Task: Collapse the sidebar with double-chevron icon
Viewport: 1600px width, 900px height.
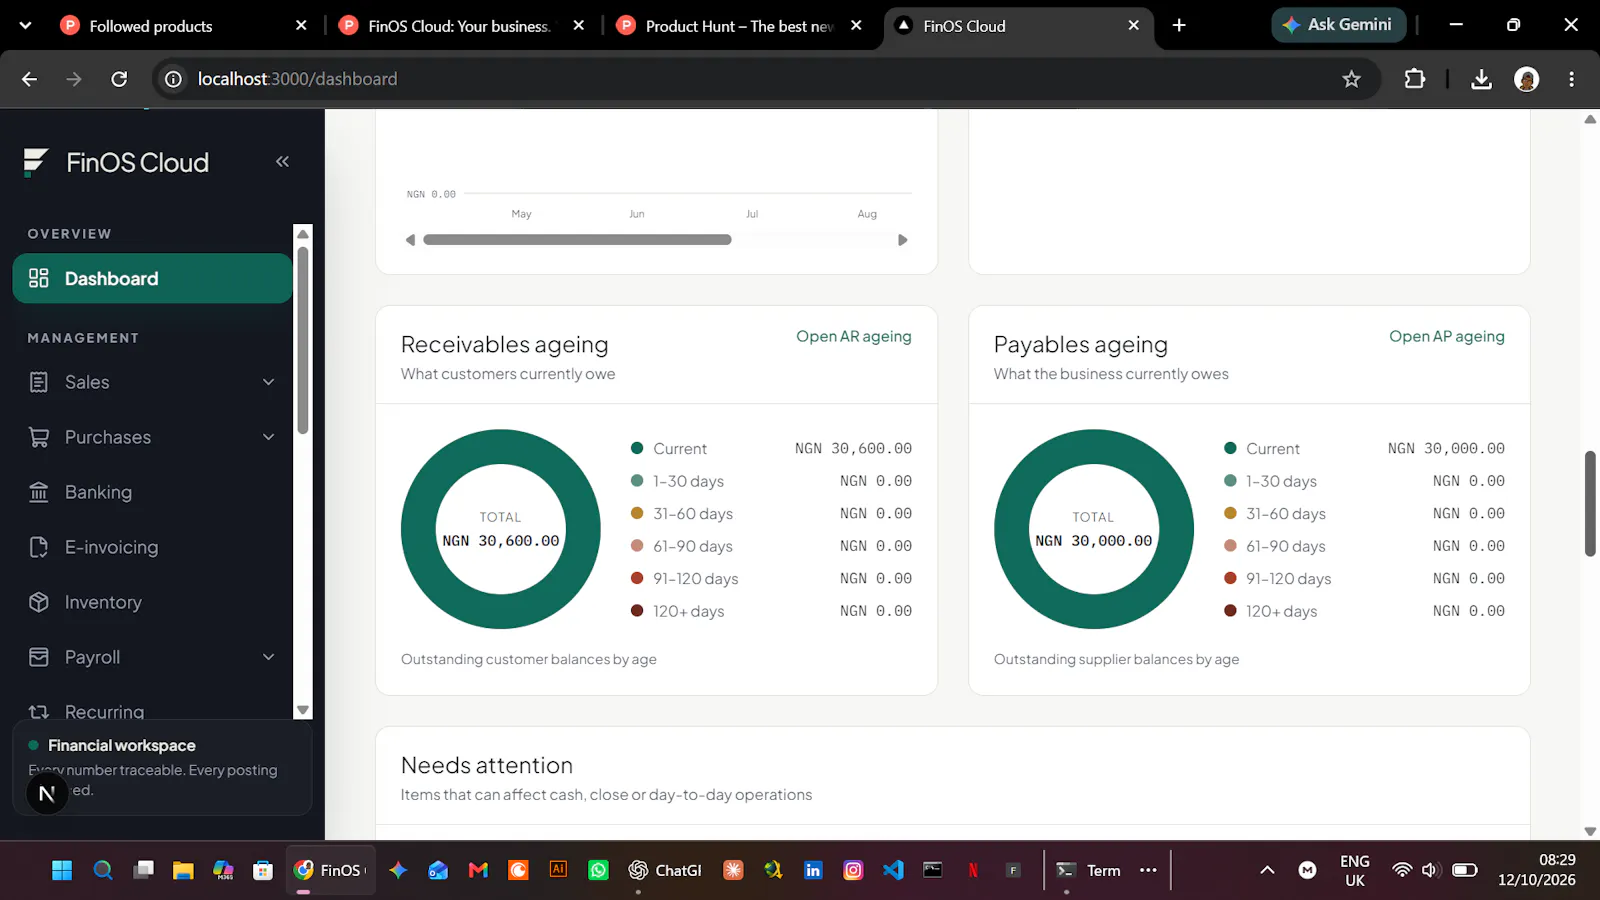Action: pos(282,161)
